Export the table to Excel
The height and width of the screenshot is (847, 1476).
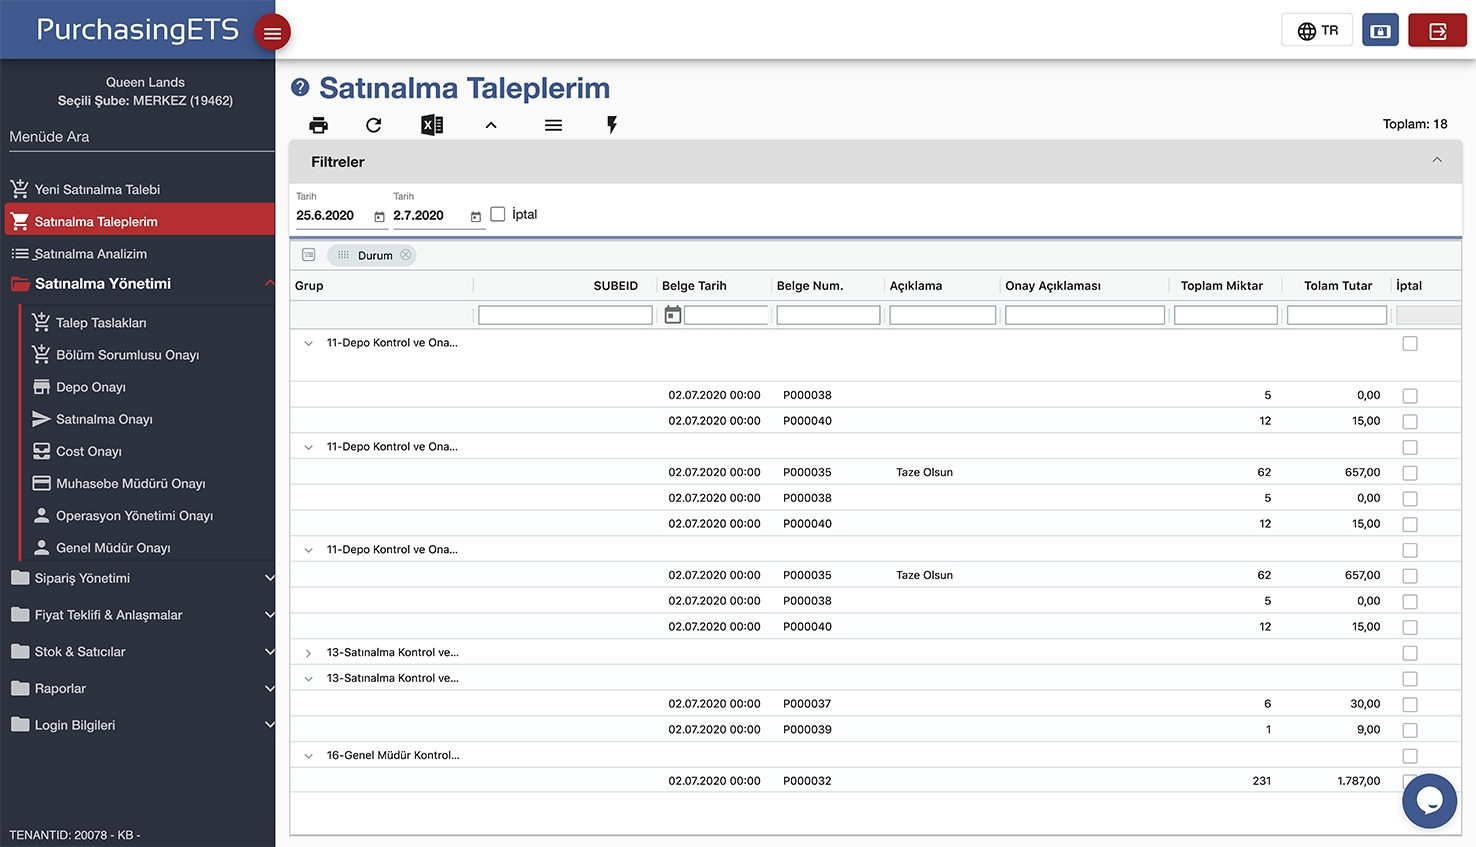click(432, 125)
